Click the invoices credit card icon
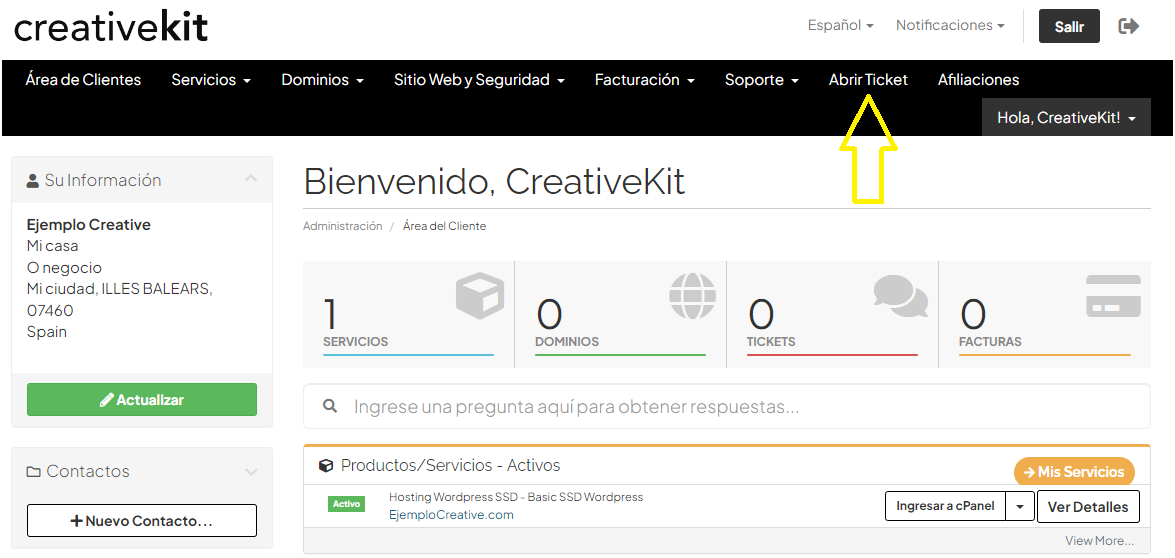Image resolution: width=1175 pixels, height=558 pixels. pyautogui.click(x=1113, y=297)
